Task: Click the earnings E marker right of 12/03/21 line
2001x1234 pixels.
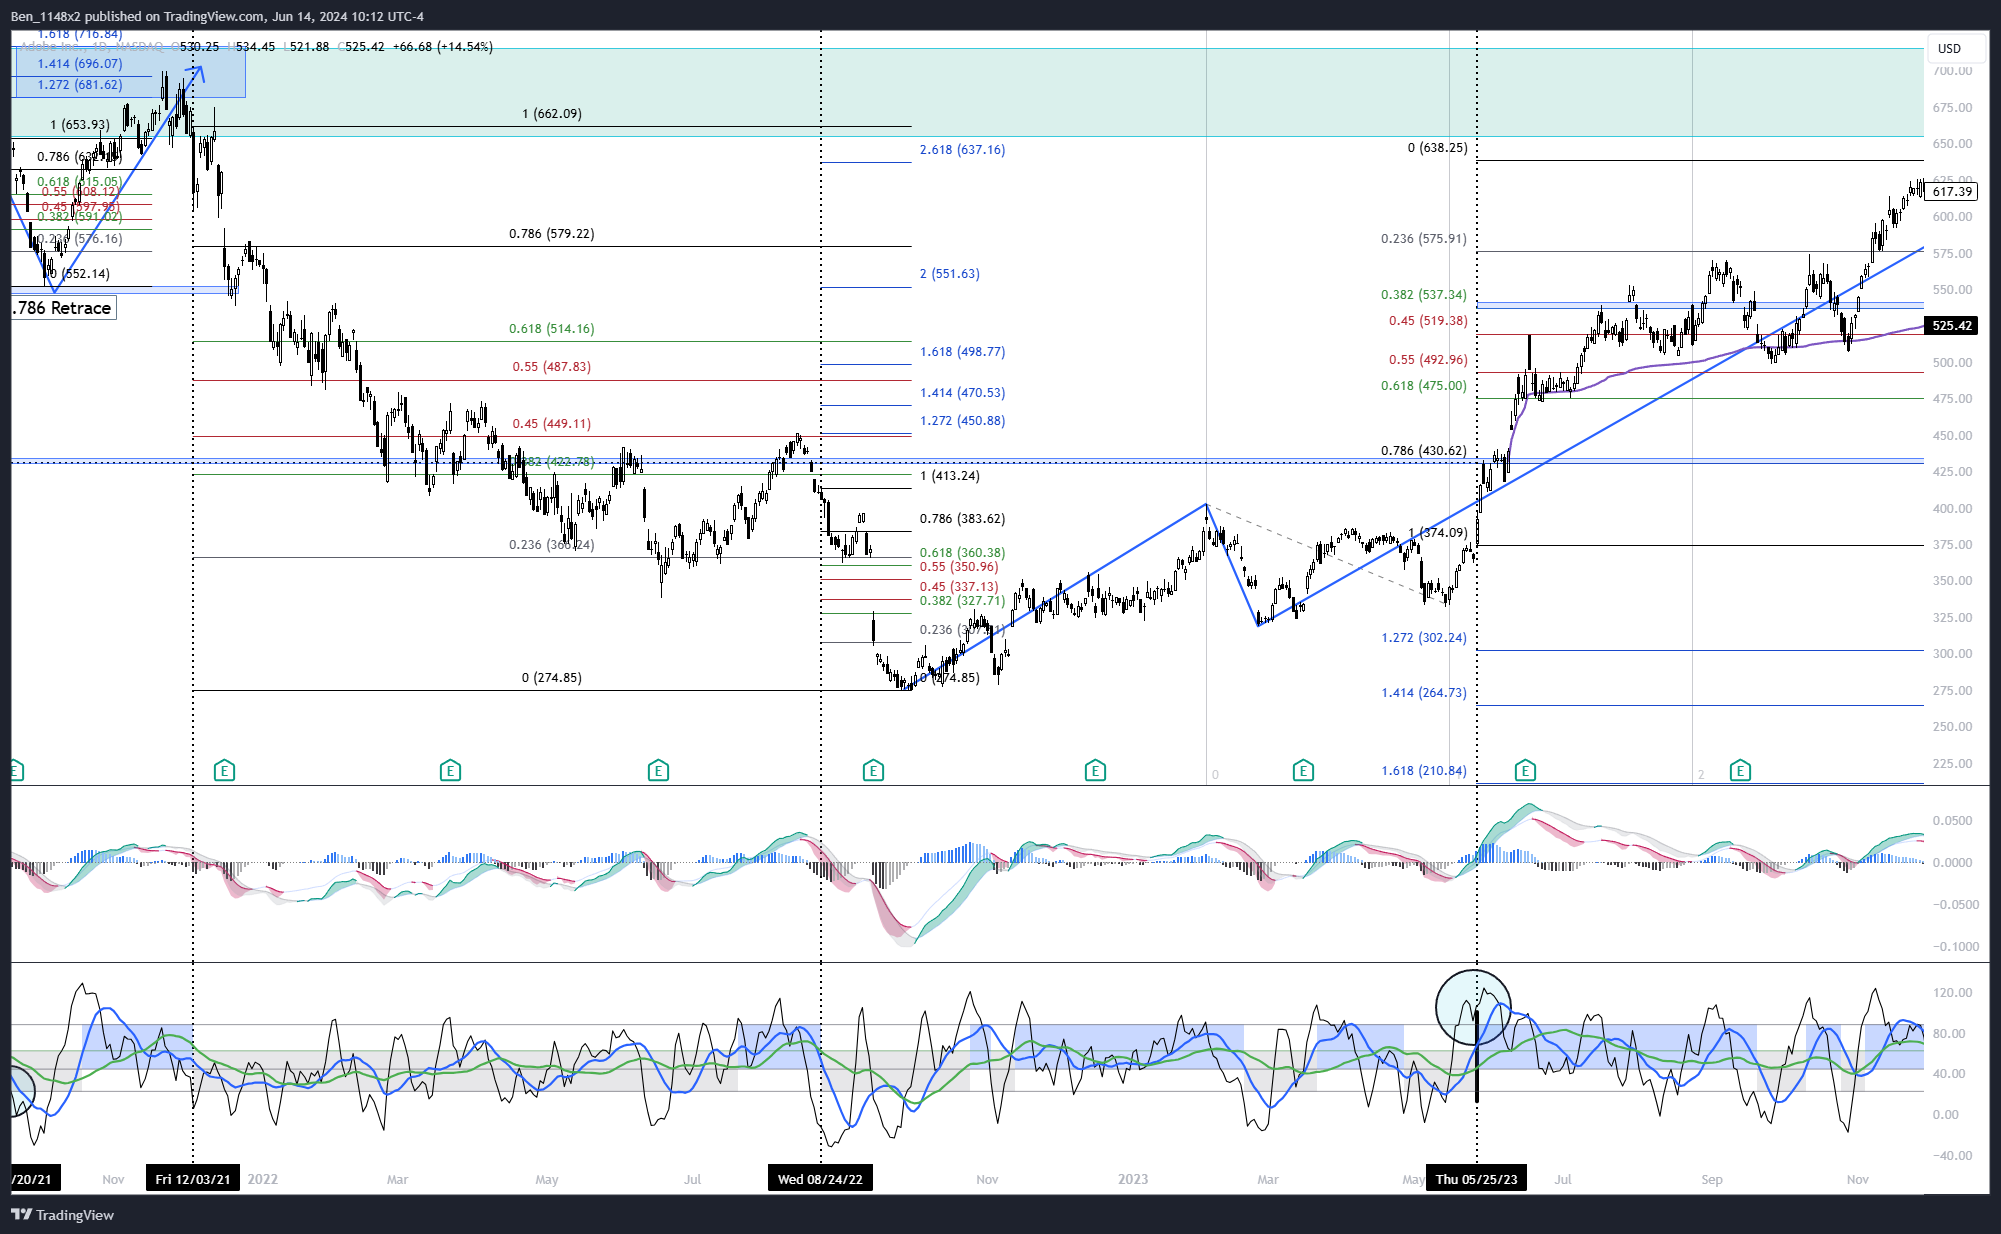Action: tap(224, 770)
